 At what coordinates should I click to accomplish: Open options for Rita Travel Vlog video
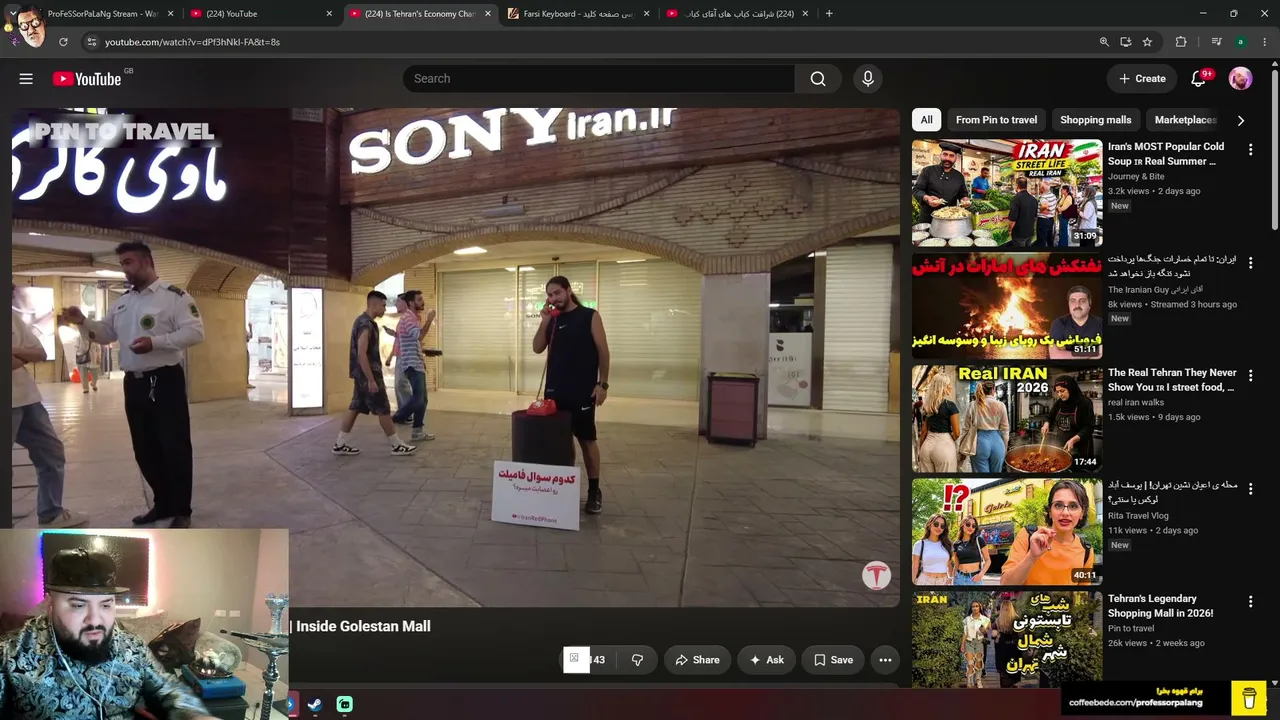[1250, 489]
